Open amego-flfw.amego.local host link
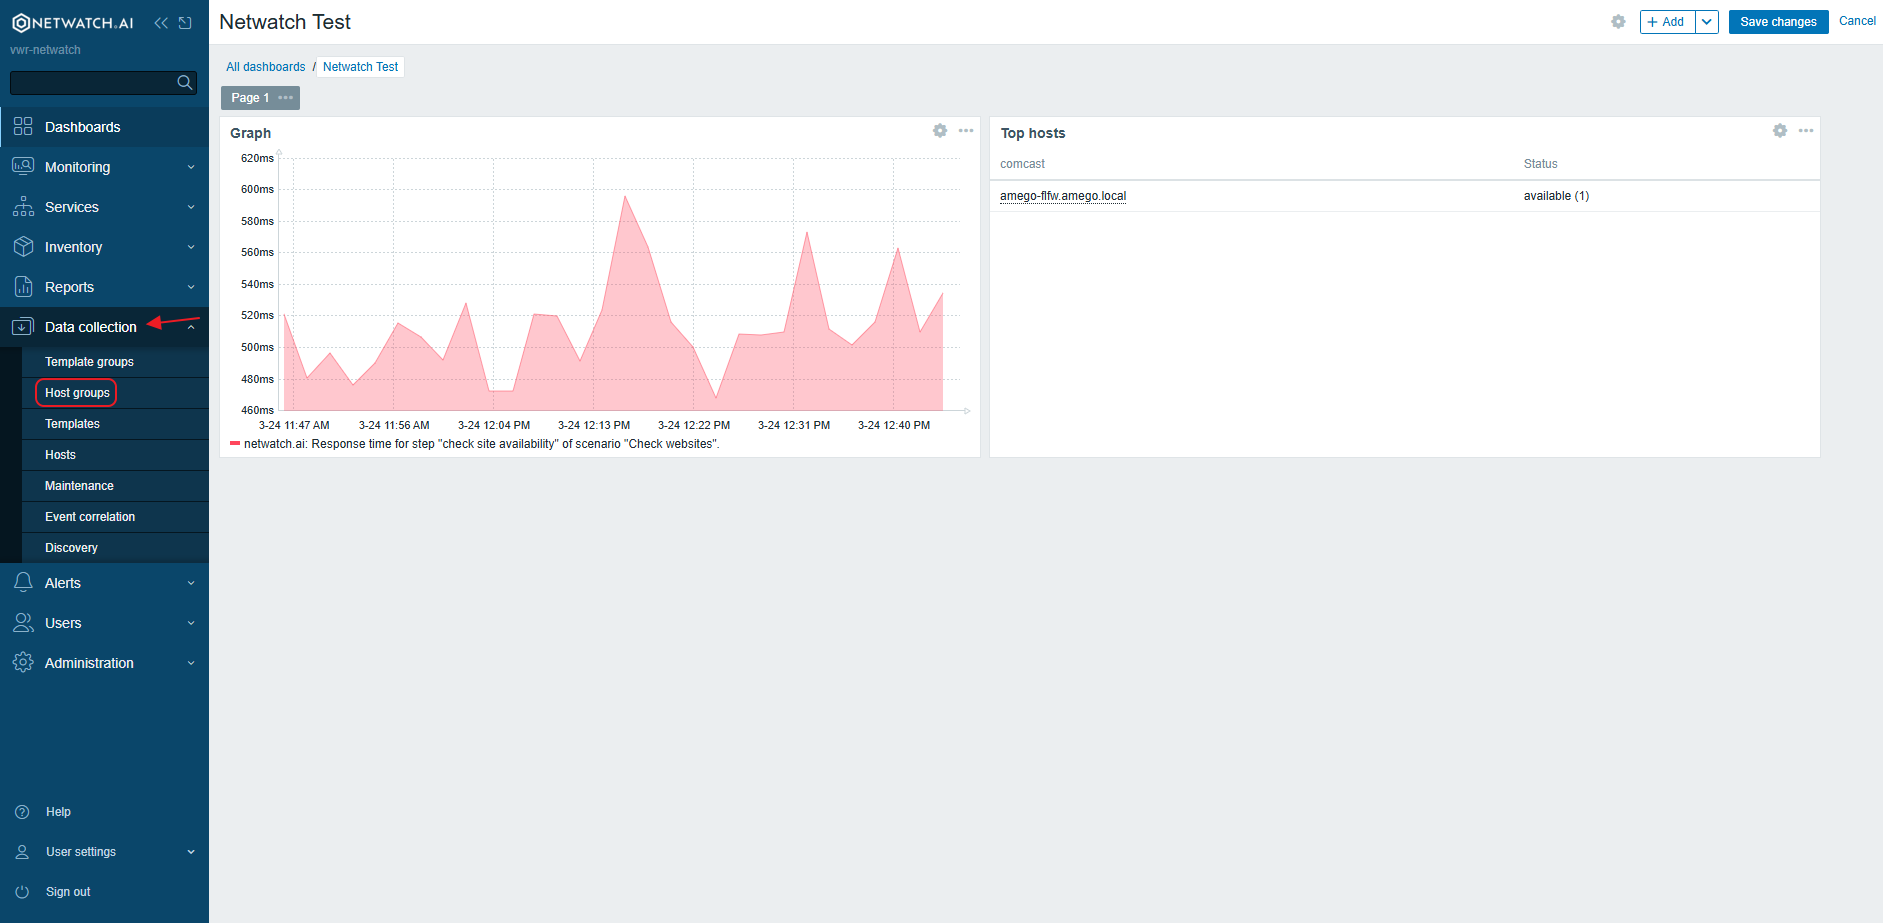This screenshot has height=923, width=1883. click(x=1062, y=196)
